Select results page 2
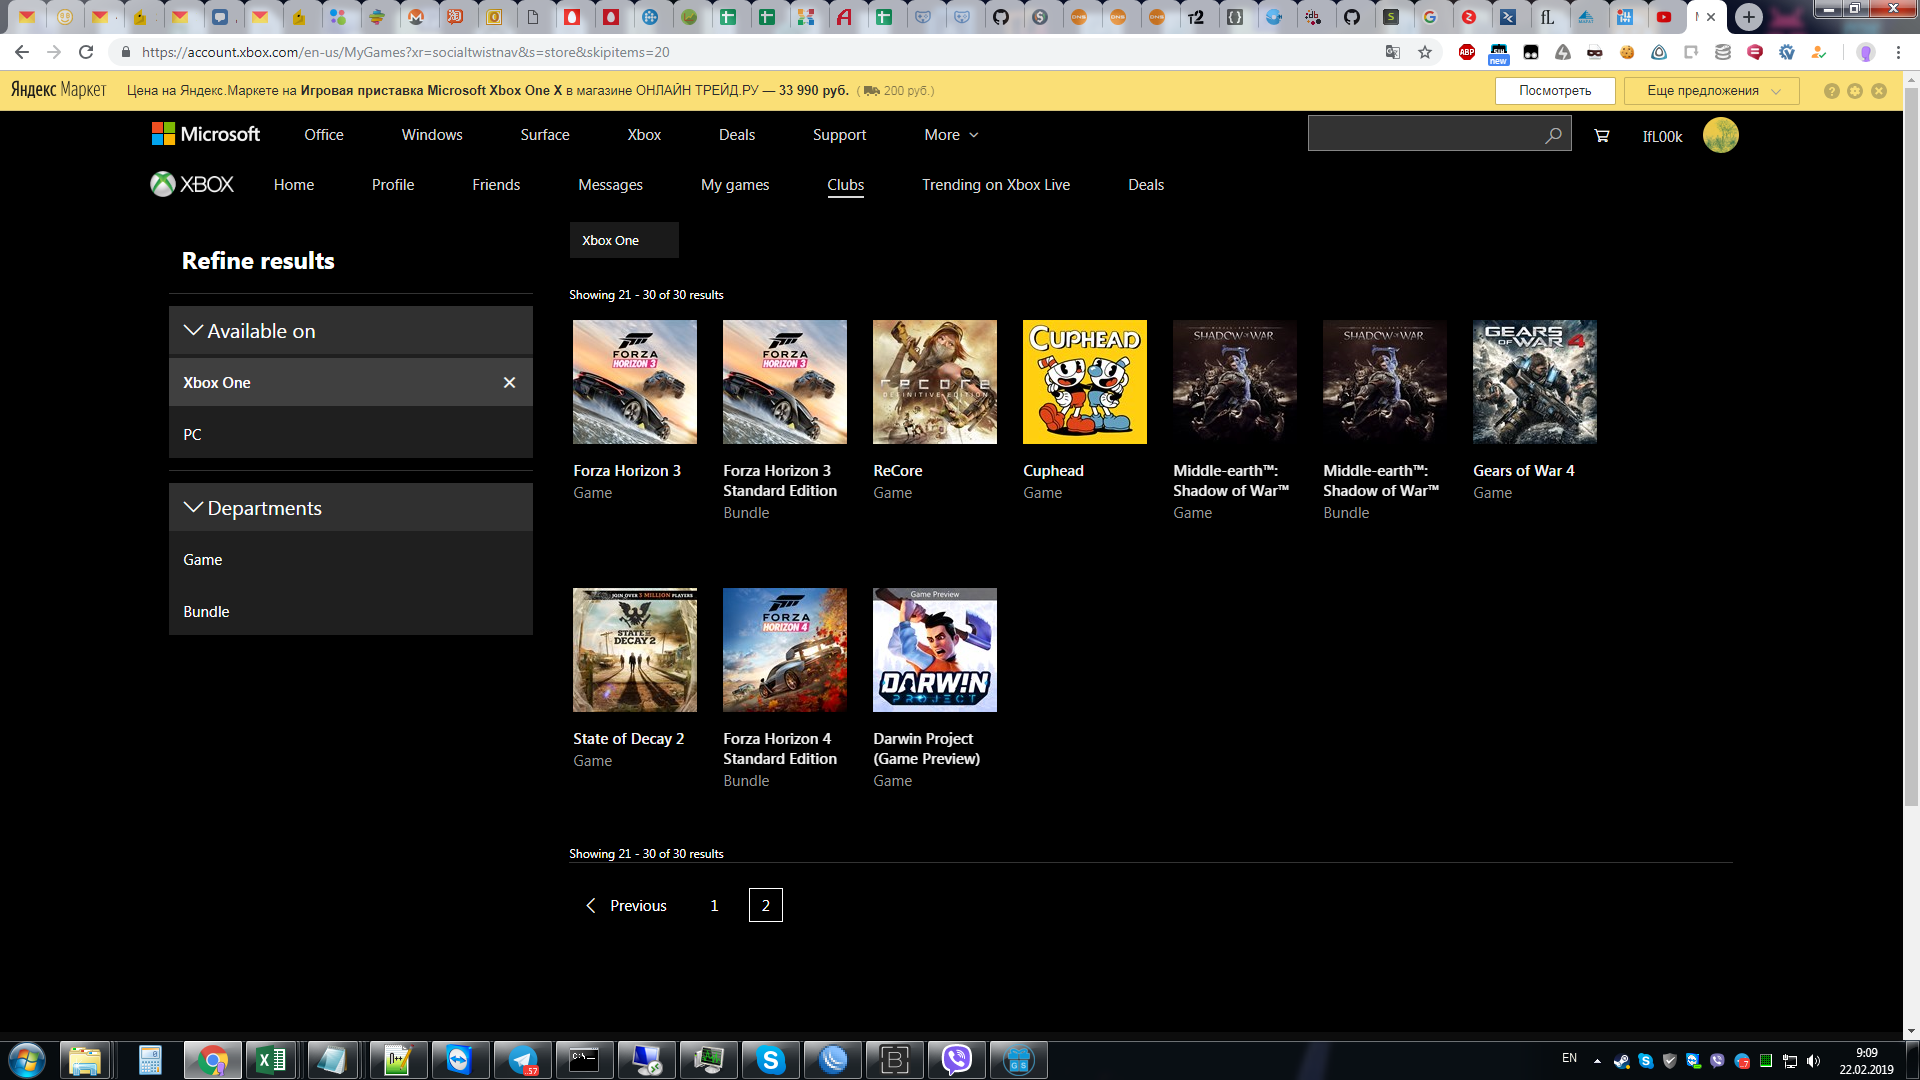The image size is (1920, 1080). point(766,905)
